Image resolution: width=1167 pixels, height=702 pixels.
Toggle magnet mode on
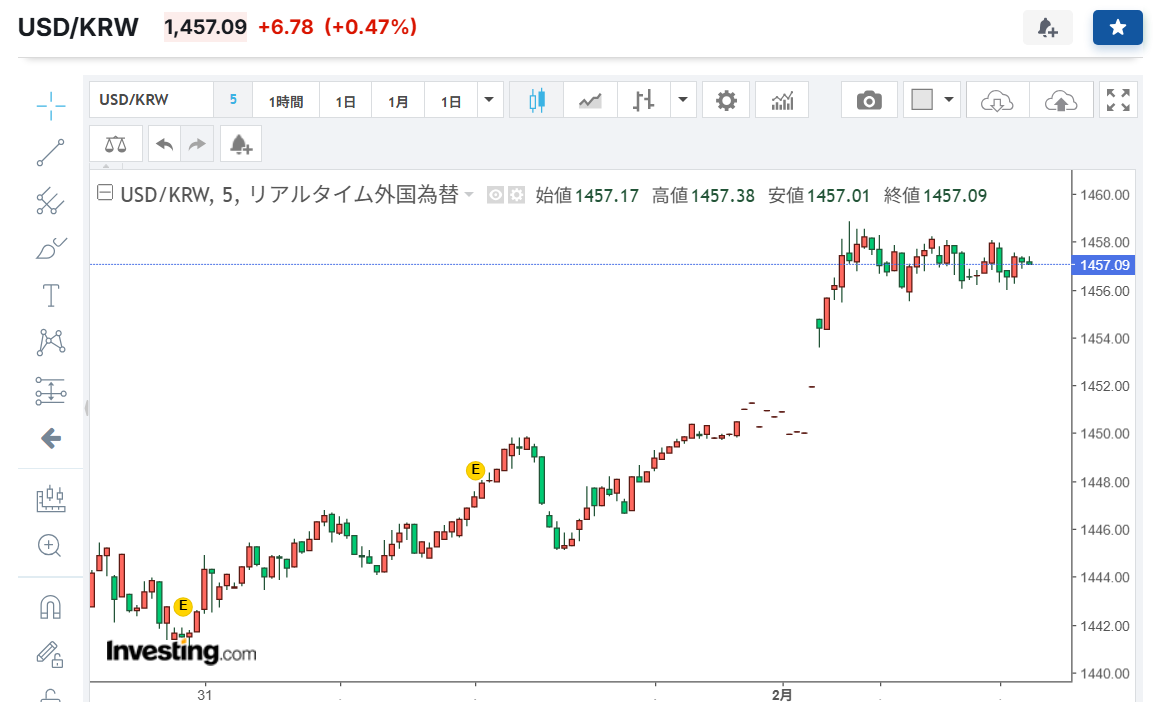[x=50, y=607]
